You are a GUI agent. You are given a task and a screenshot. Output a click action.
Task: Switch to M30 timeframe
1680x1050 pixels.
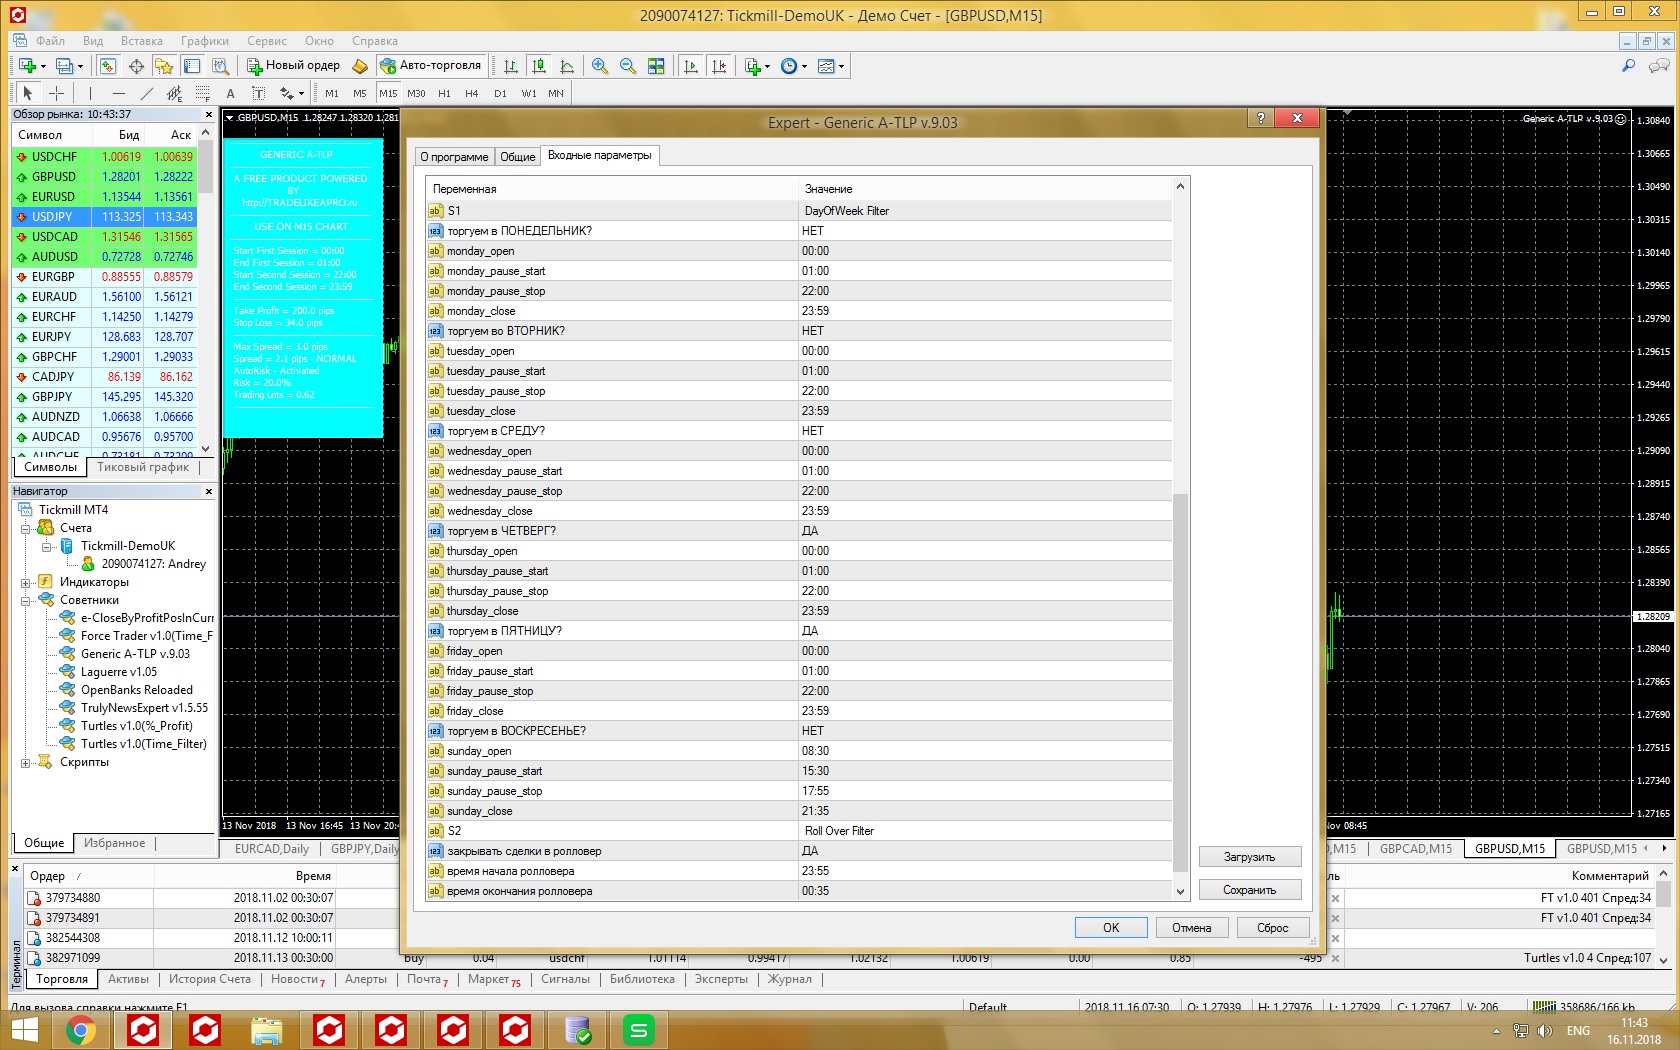(x=416, y=93)
